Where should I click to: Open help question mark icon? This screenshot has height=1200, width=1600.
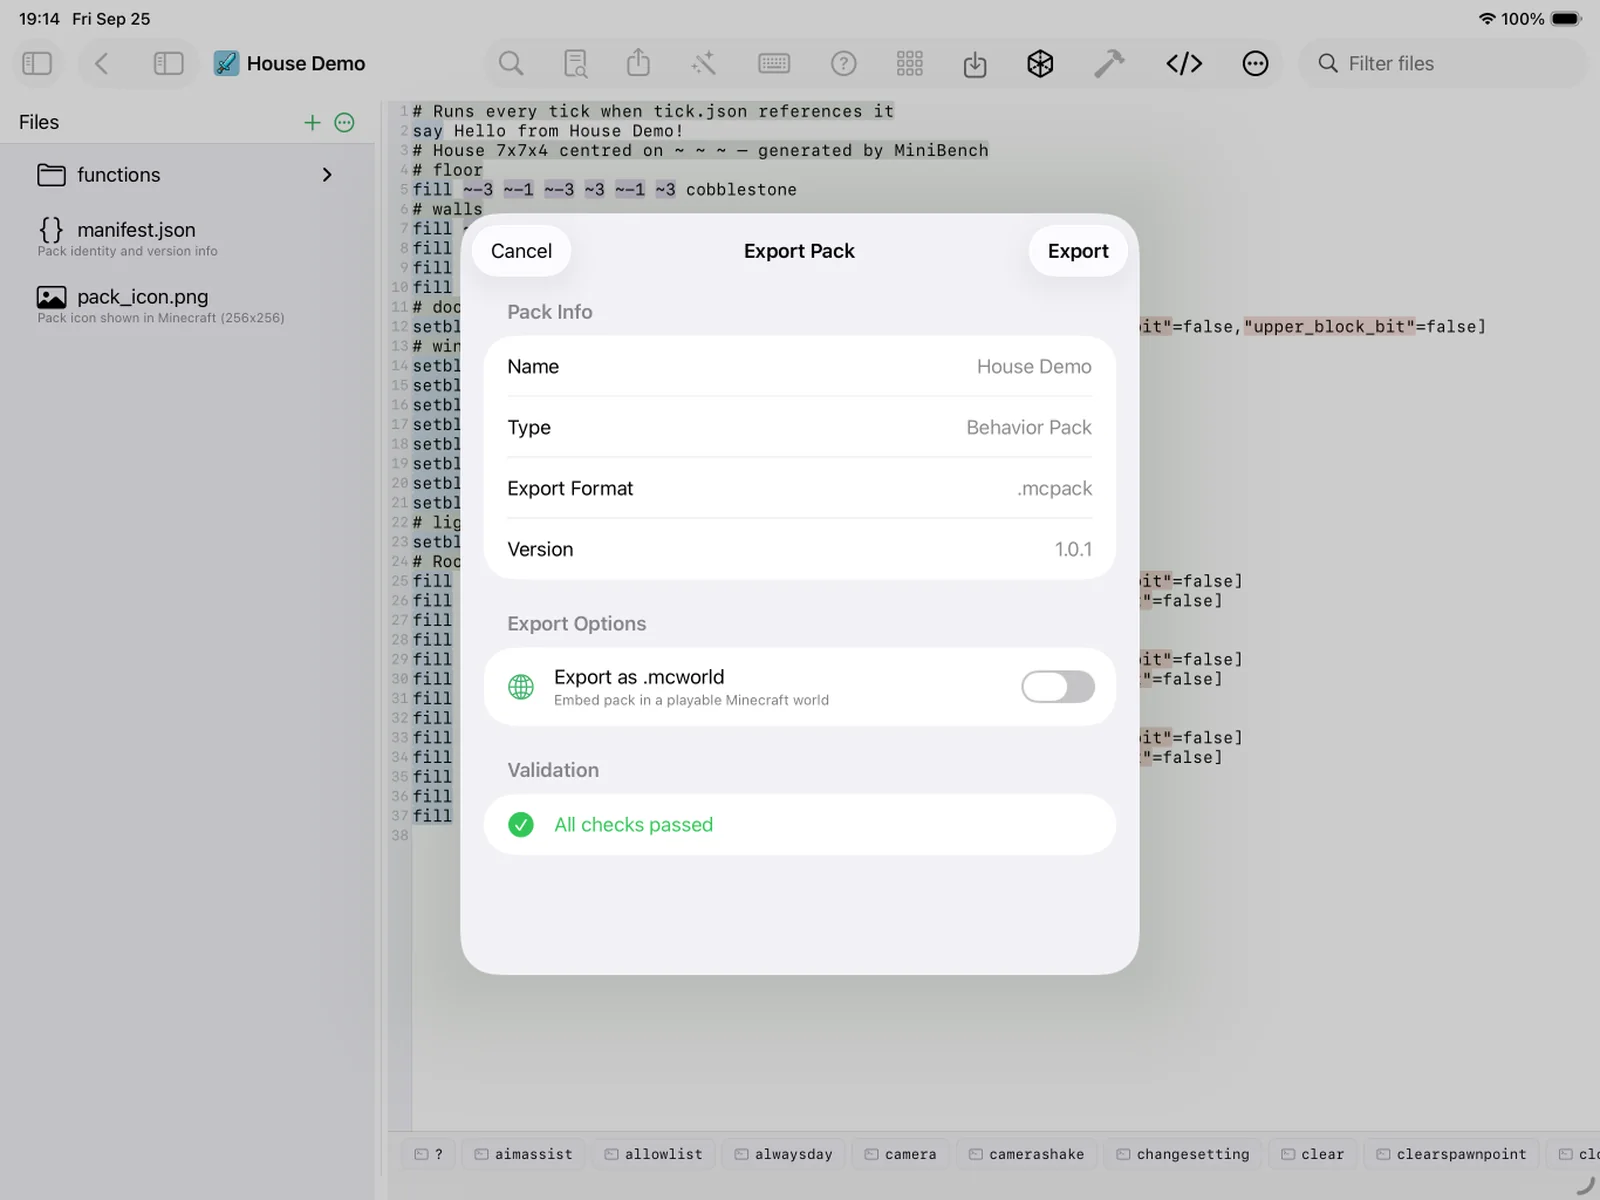coord(844,64)
